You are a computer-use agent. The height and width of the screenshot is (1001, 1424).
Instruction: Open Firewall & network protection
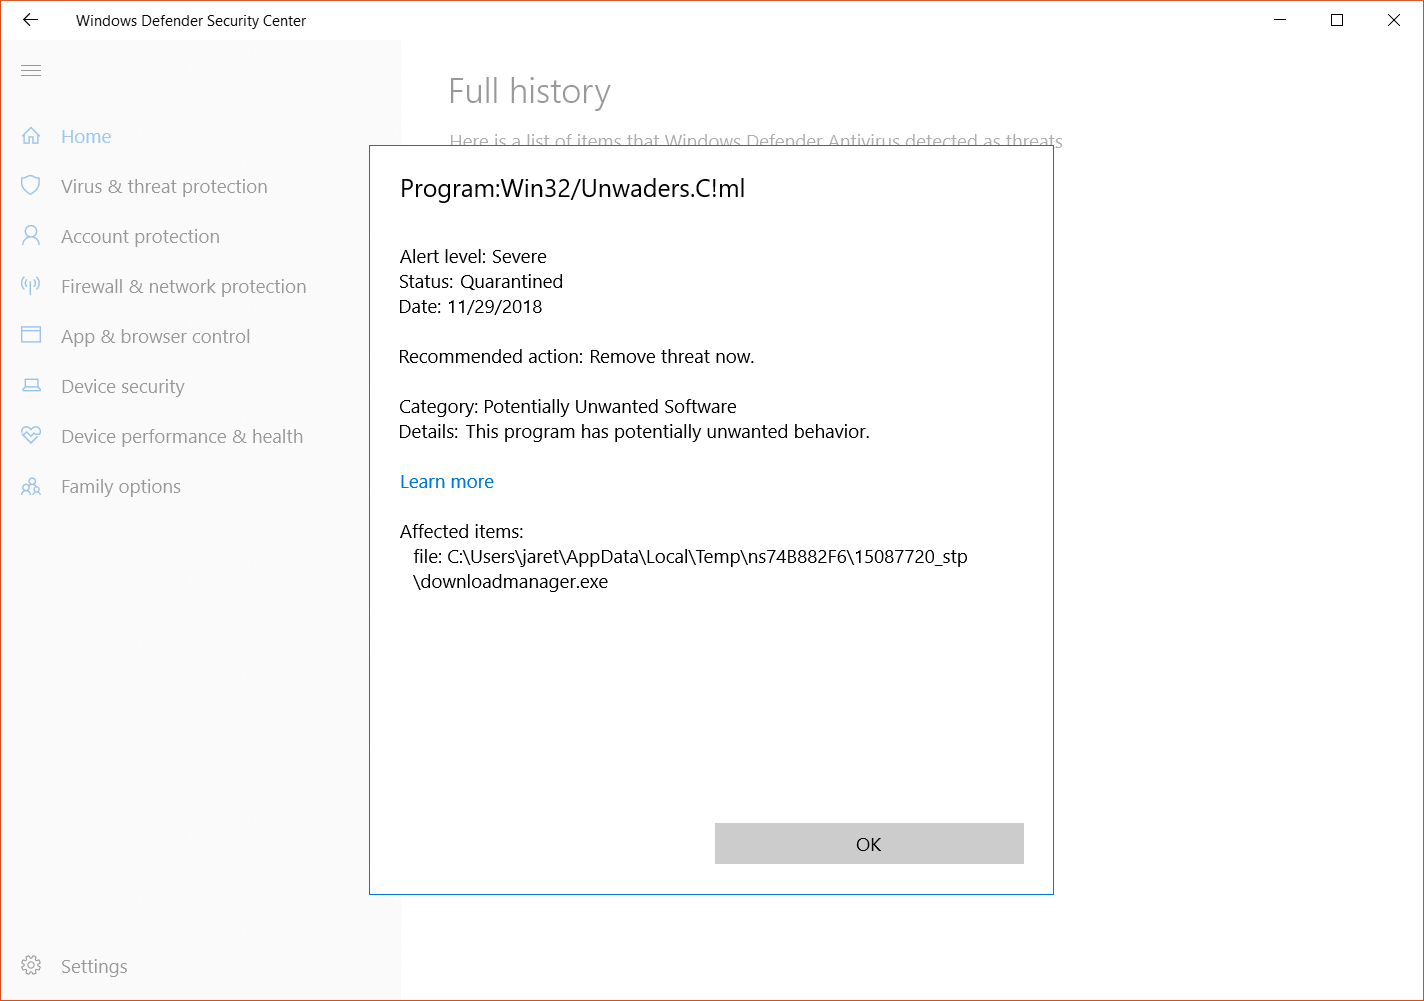184,286
